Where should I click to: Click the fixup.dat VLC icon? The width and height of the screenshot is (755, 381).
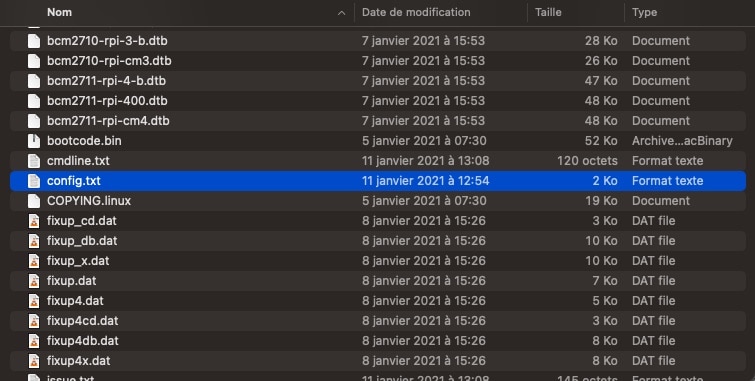coord(34,281)
